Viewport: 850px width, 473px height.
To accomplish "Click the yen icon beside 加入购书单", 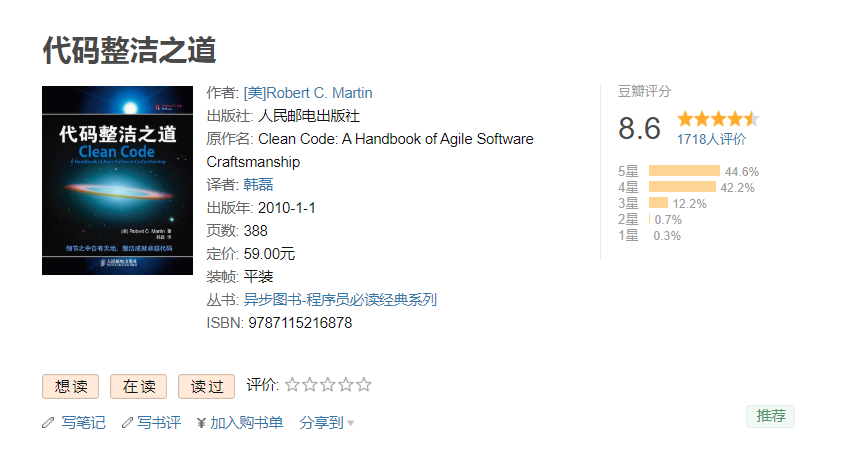I will (201, 423).
